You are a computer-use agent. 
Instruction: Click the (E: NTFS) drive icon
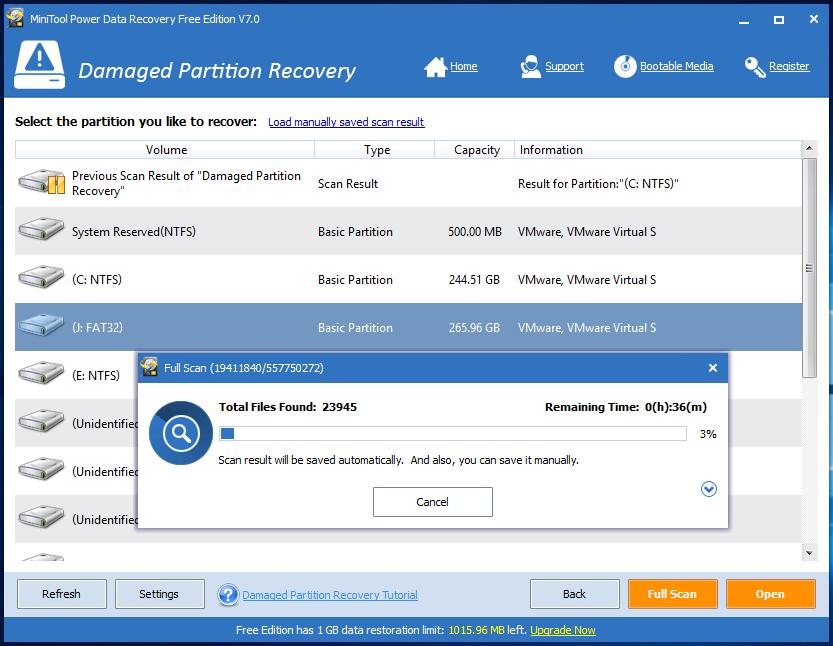point(41,374)
